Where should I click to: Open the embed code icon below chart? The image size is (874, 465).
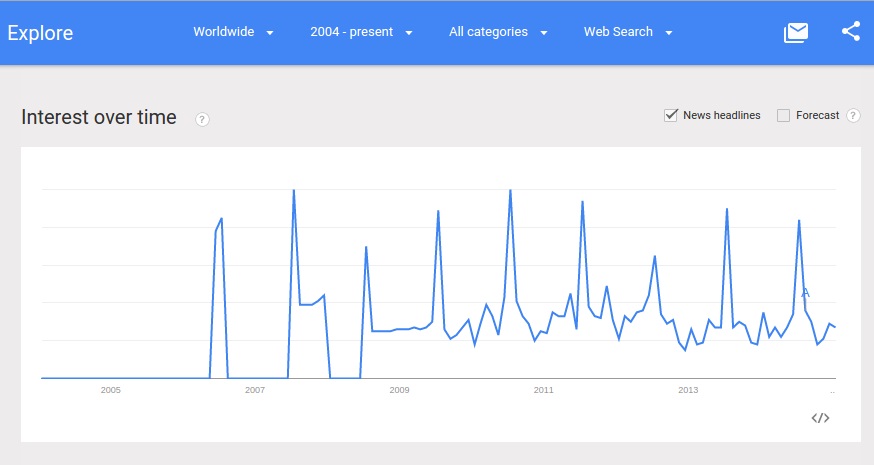pos(820,418)
